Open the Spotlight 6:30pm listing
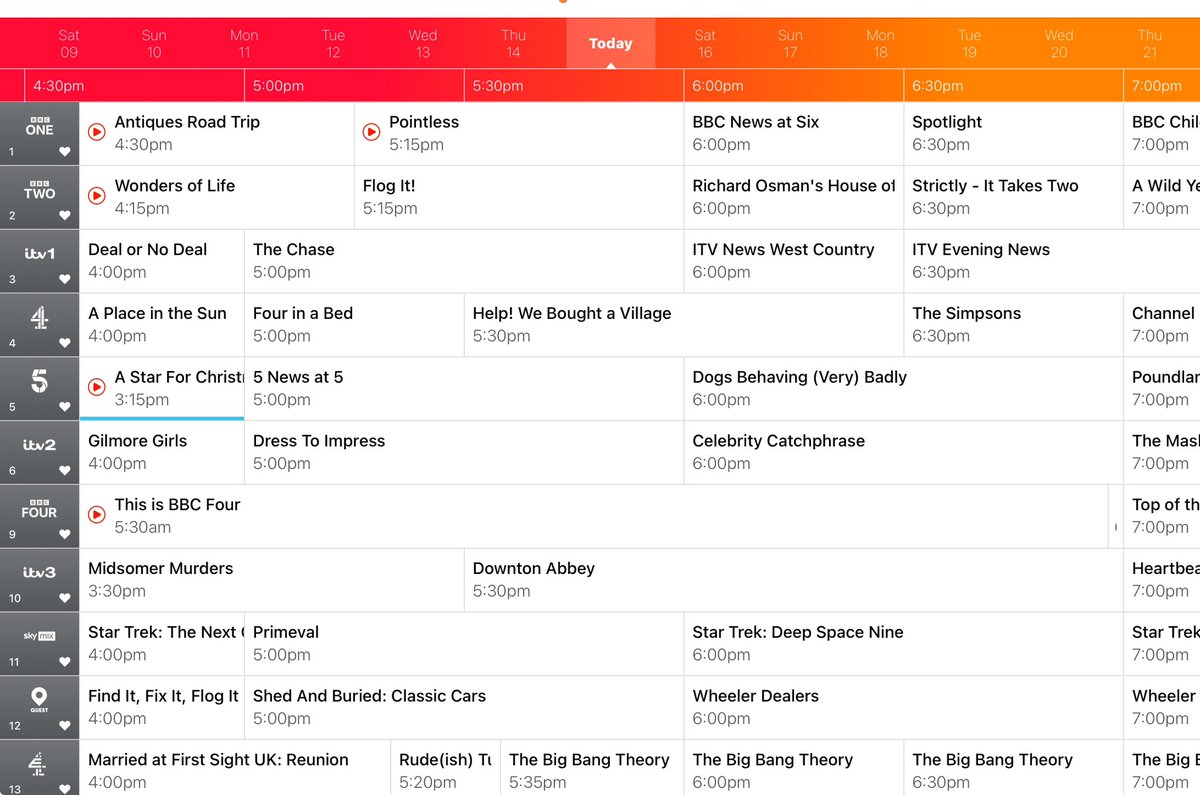 point(1013,133)
